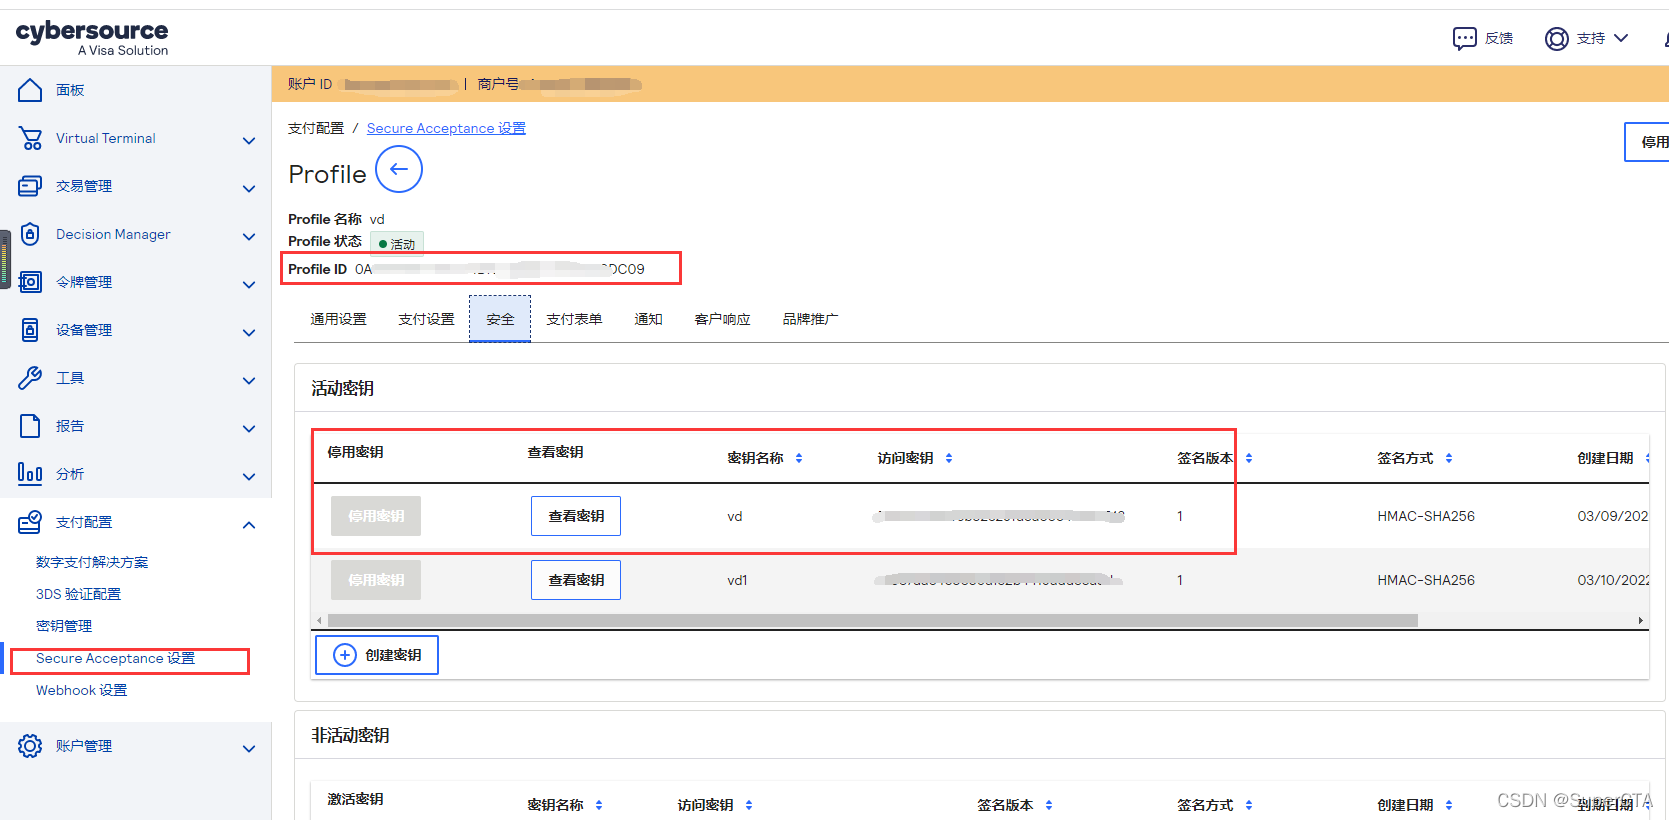Expand the 工具 menu chevron
This screenshot has height=820, width=1669.
coord(249,381)
